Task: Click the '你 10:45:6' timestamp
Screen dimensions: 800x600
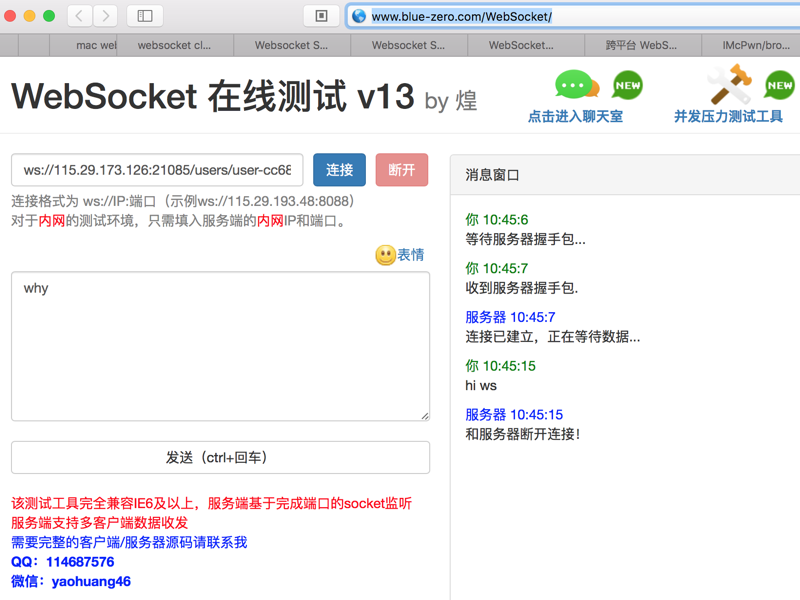Action: pyautogui.click(x=496, y=220)
